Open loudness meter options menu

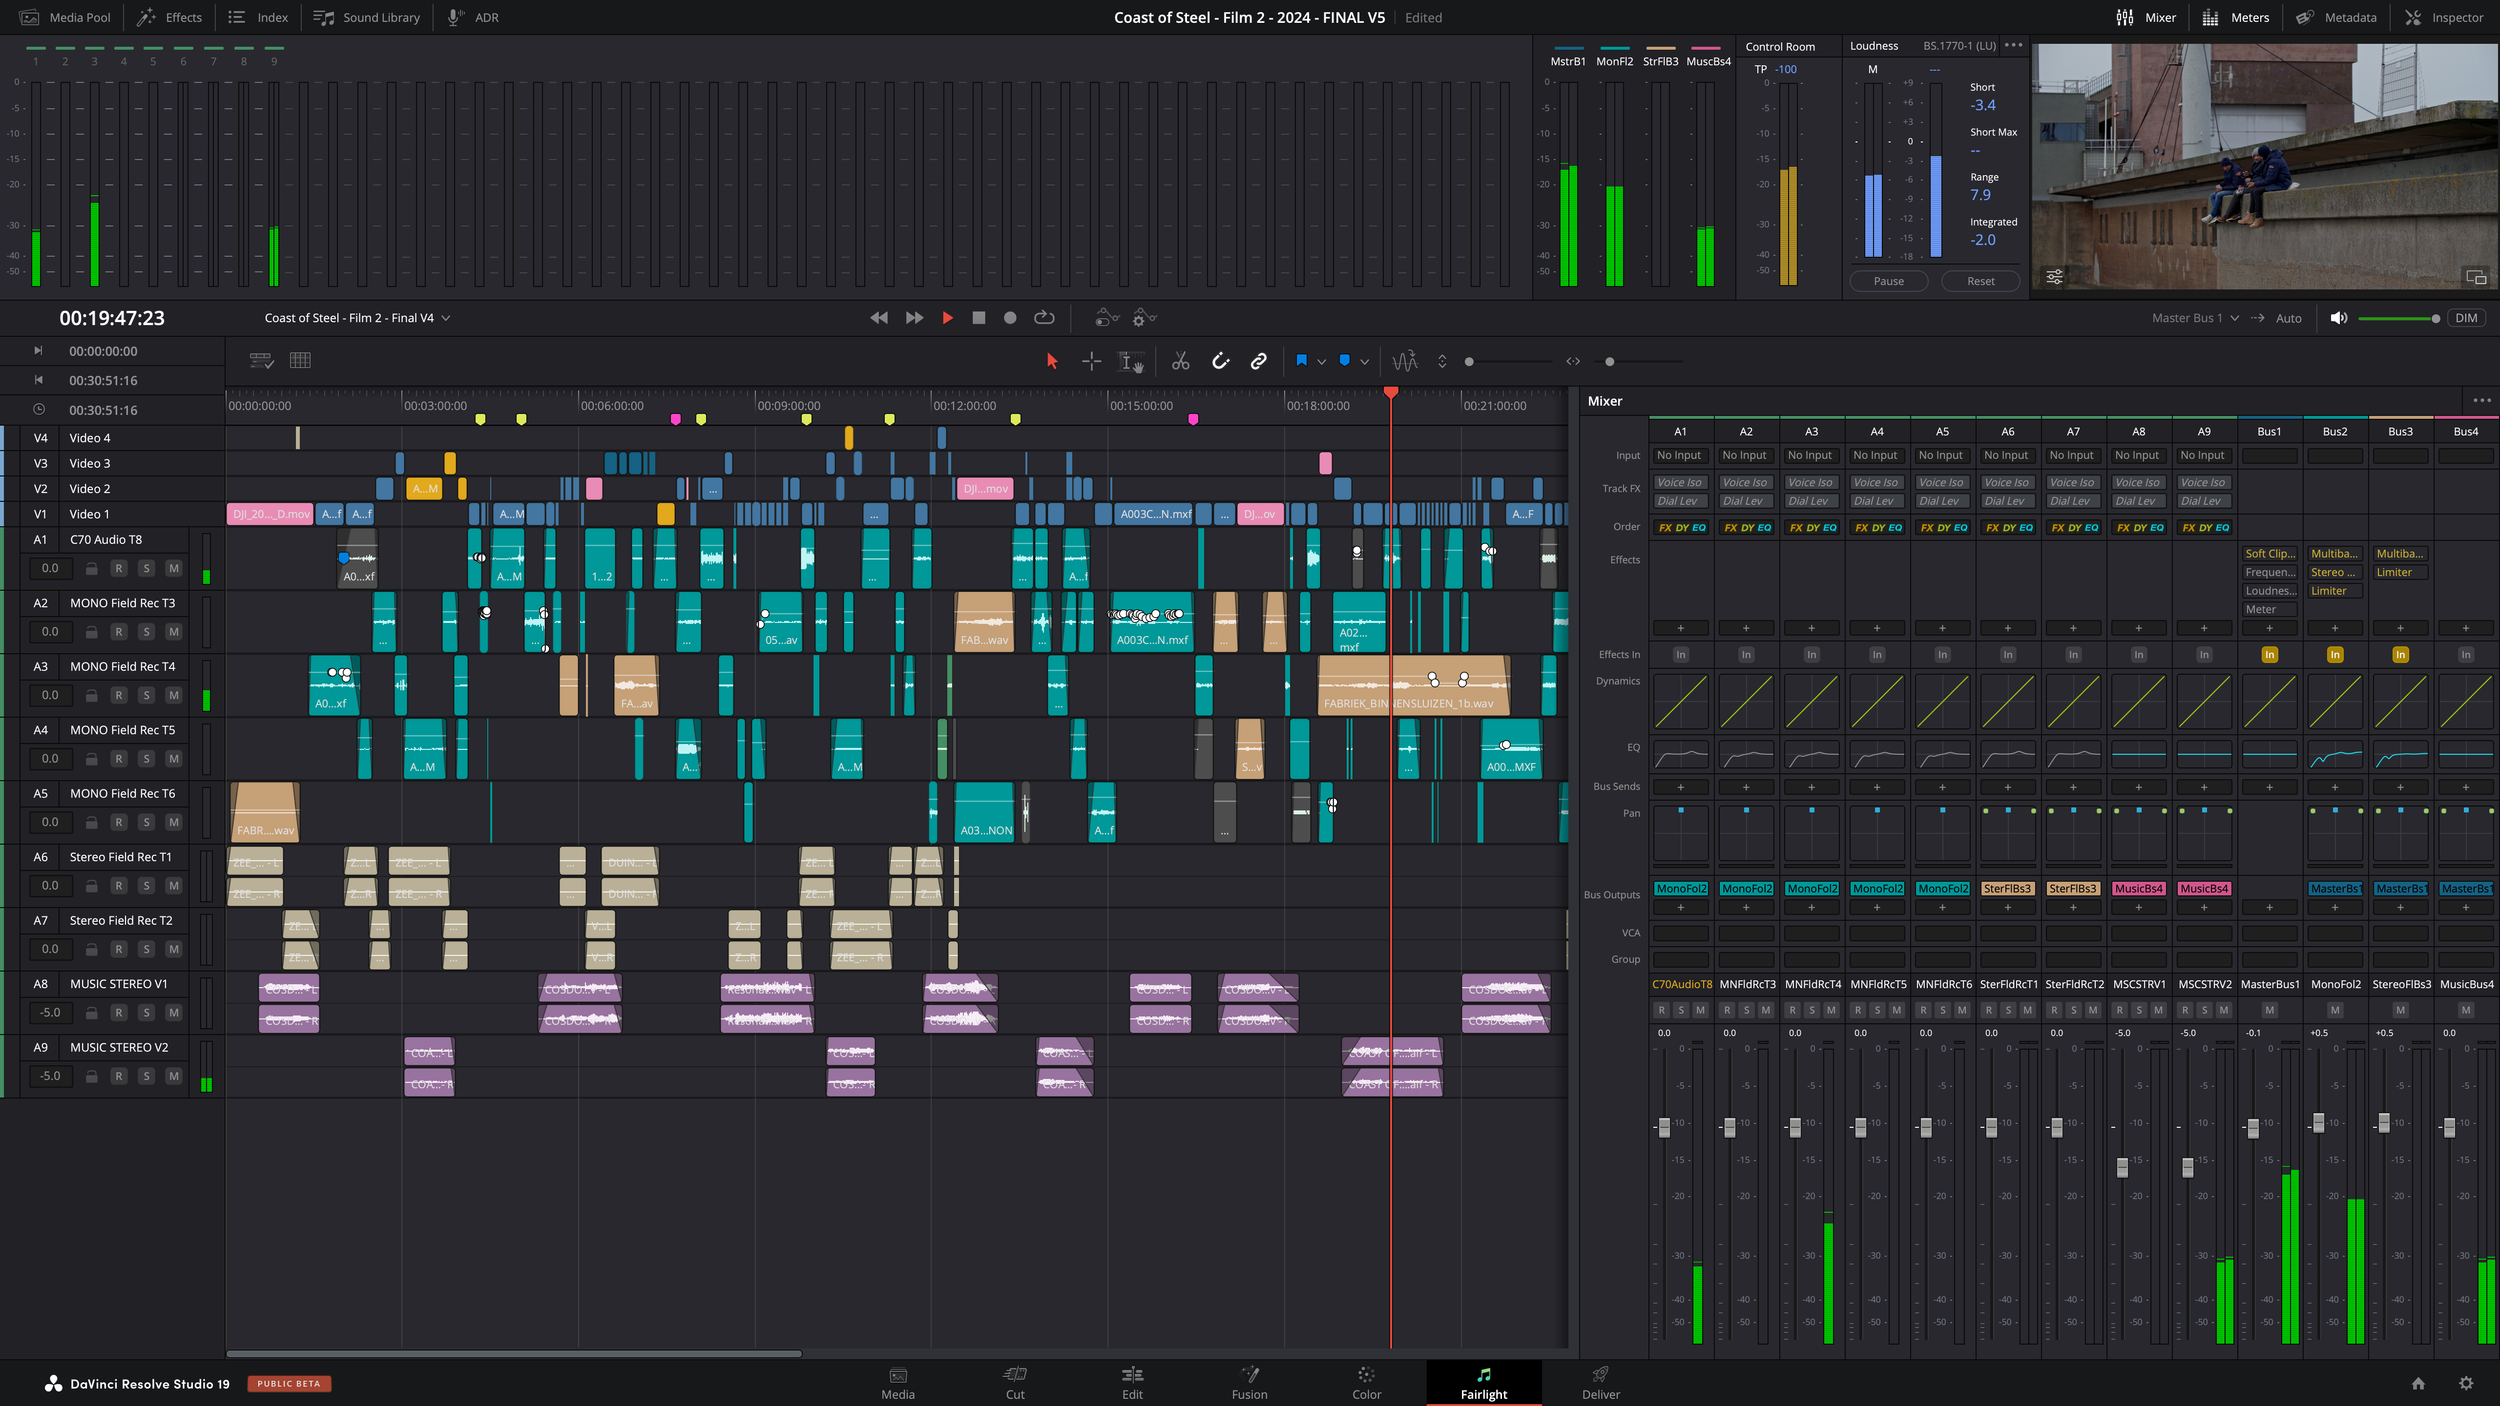2013,45
